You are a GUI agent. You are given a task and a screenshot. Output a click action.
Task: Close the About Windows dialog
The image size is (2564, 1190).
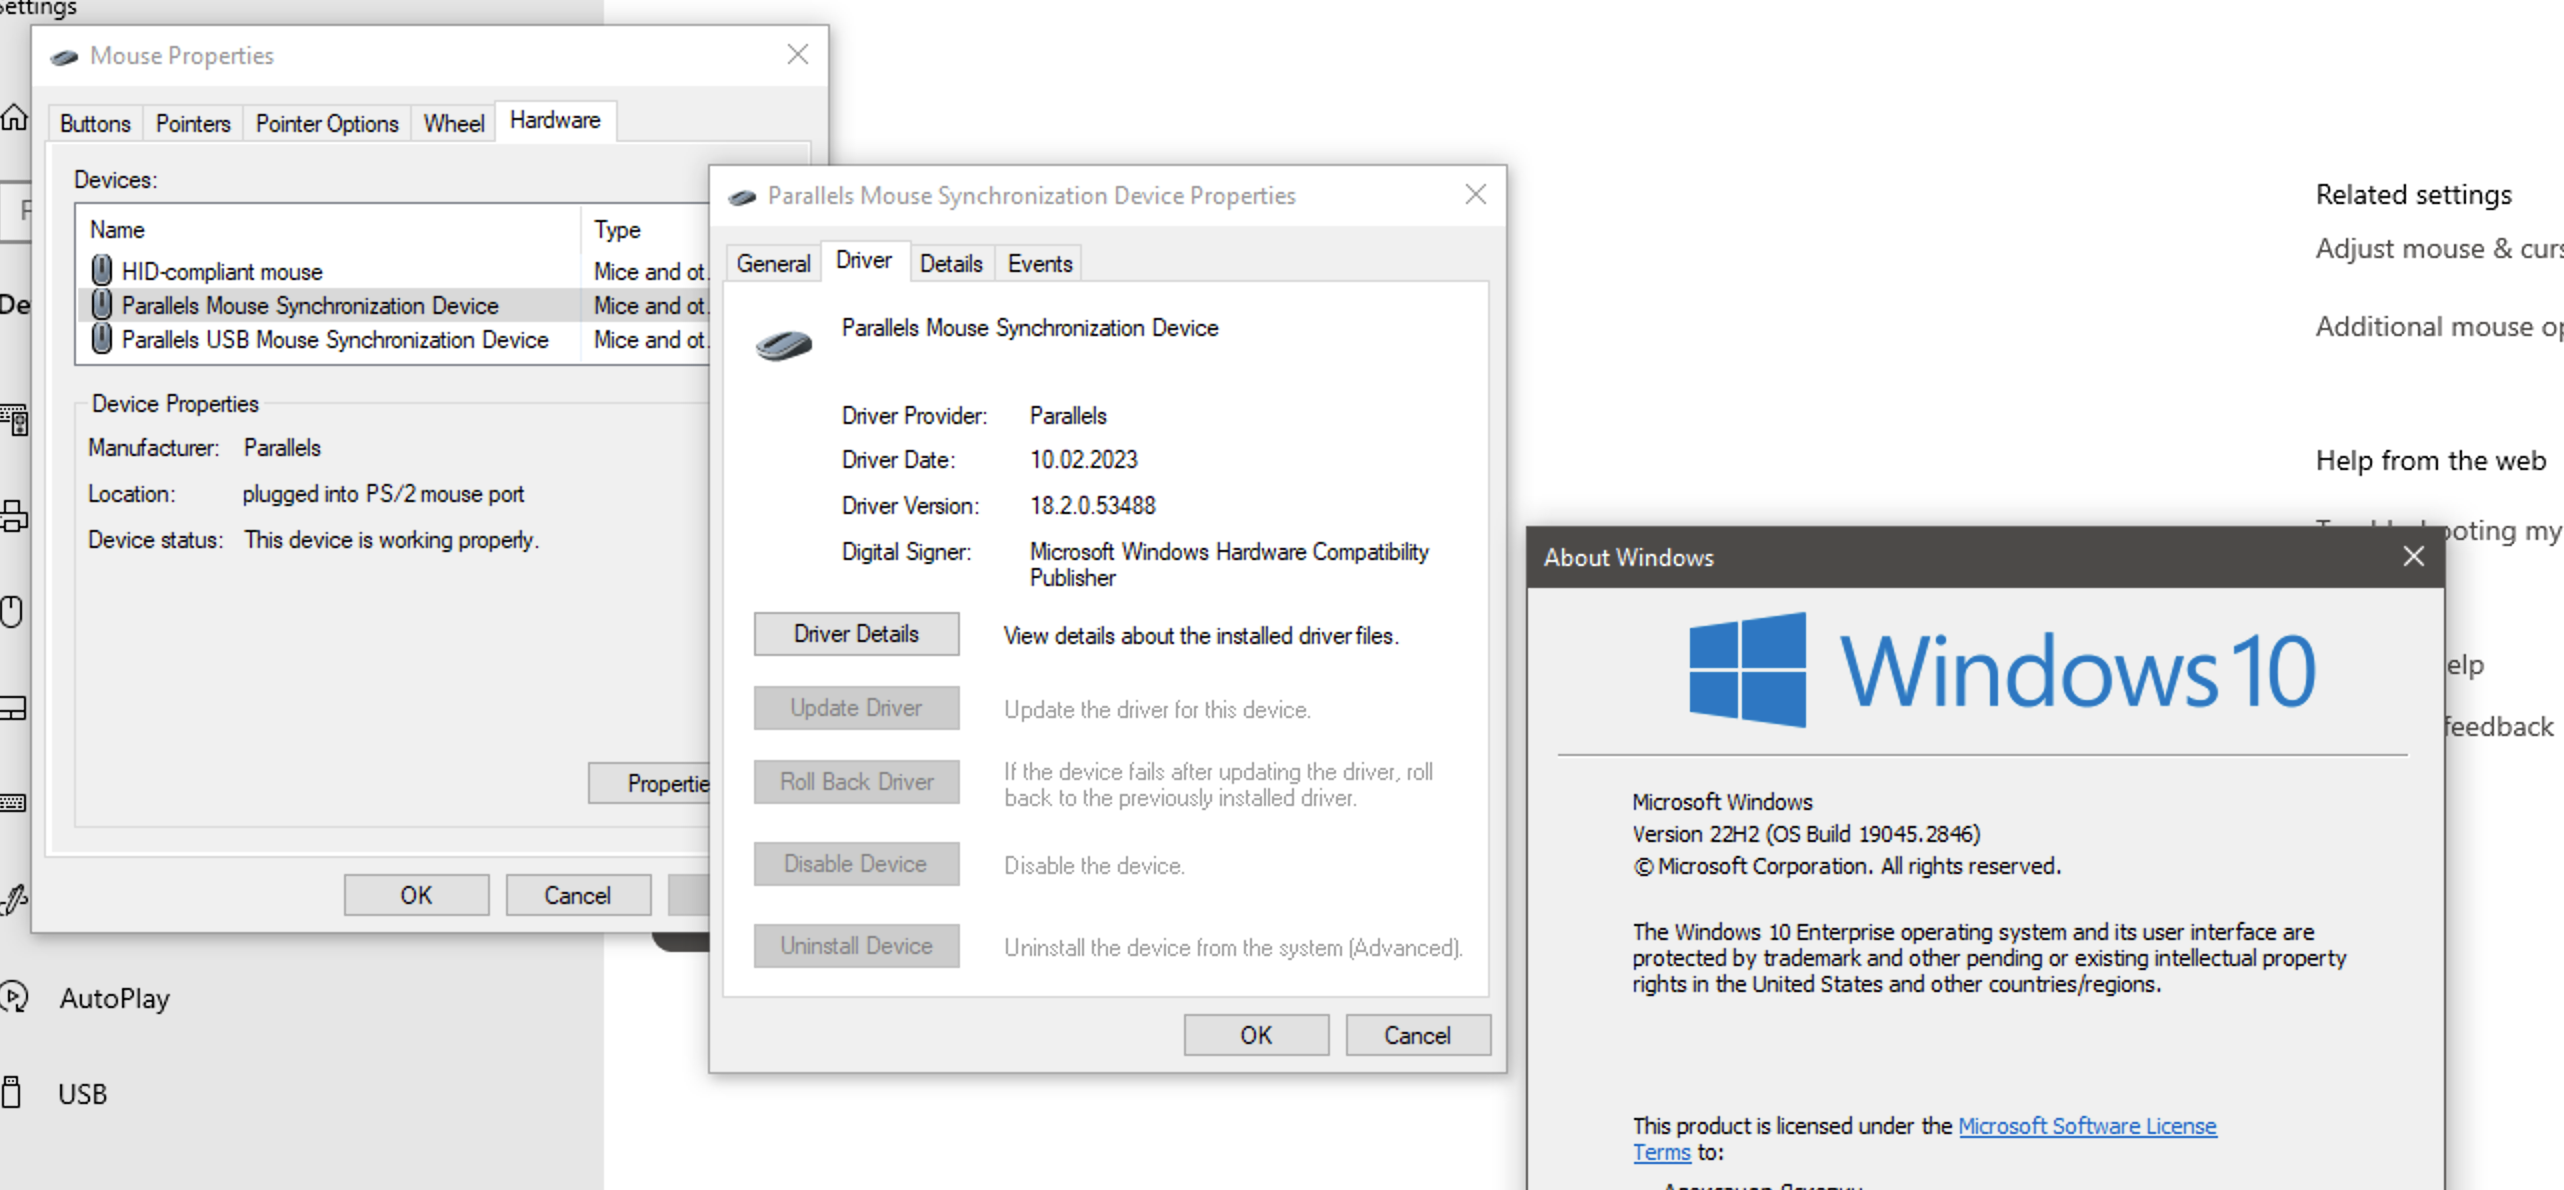(2413, 556)
